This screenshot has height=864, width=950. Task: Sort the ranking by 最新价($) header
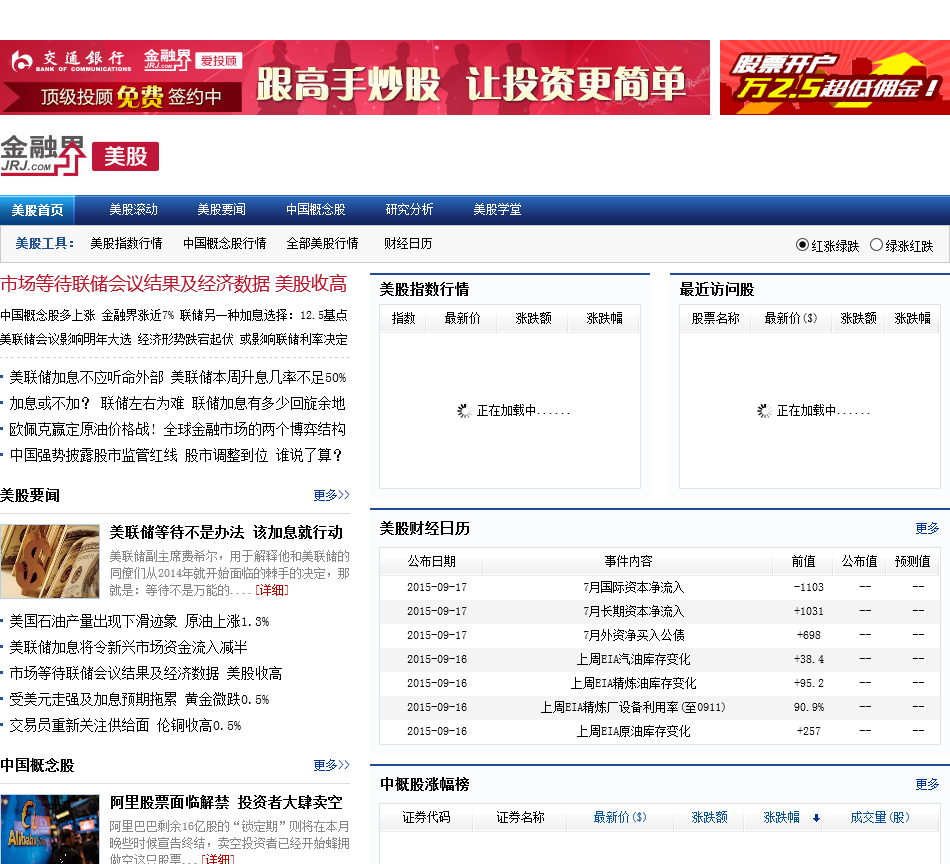[620, 817]
